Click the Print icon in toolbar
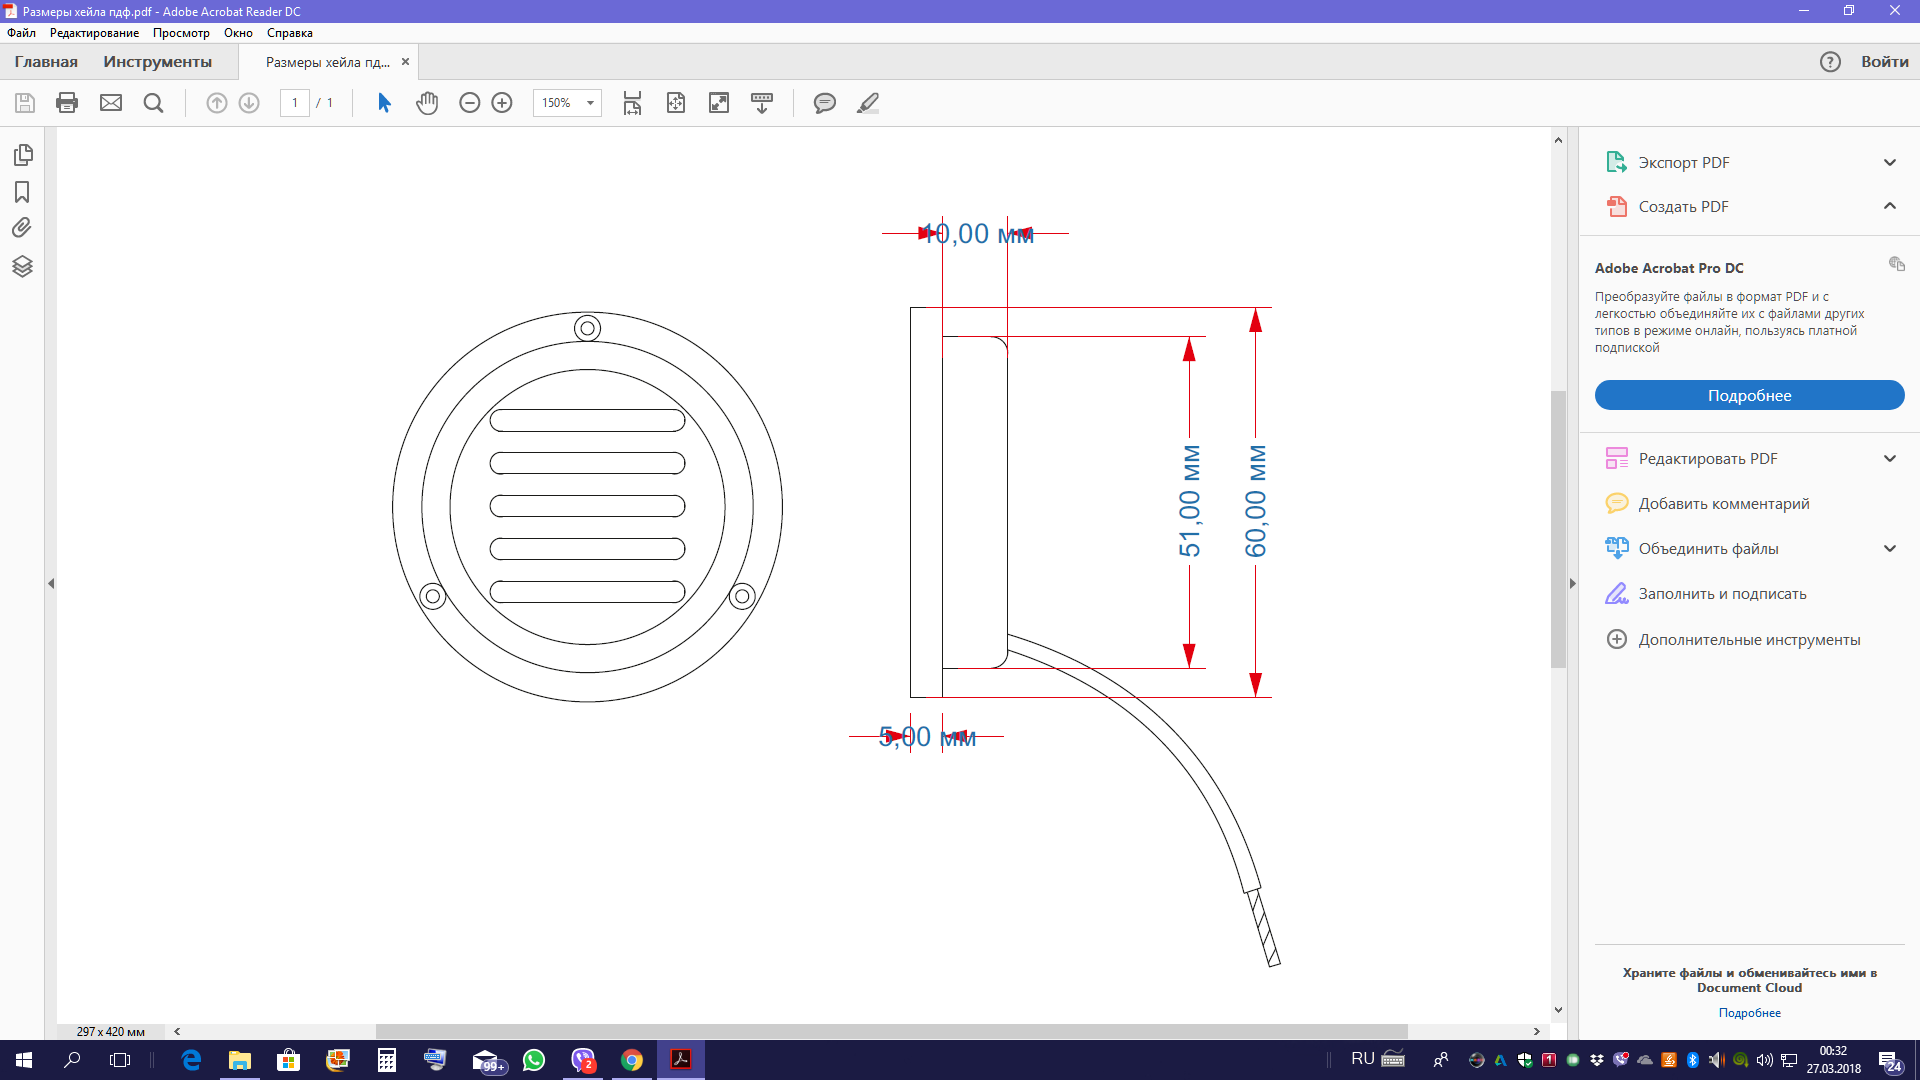 click(67, 103)
